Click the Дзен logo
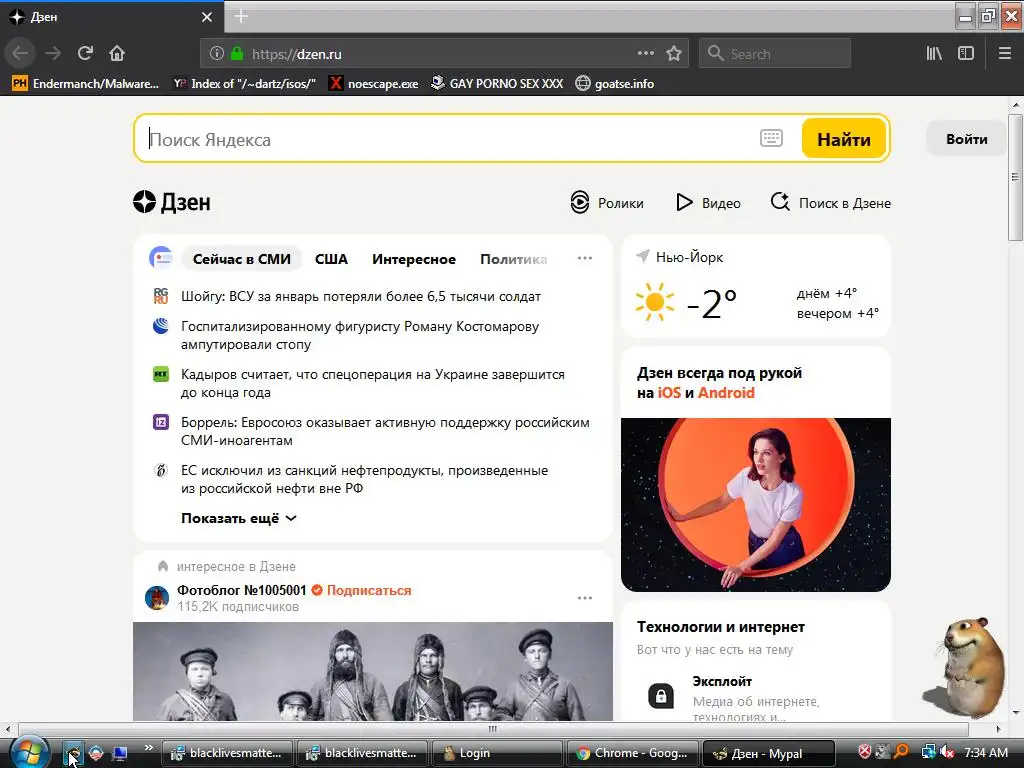Image resolution: width=1024 pixels, height=768 pixels. click(x=172, y=202)
